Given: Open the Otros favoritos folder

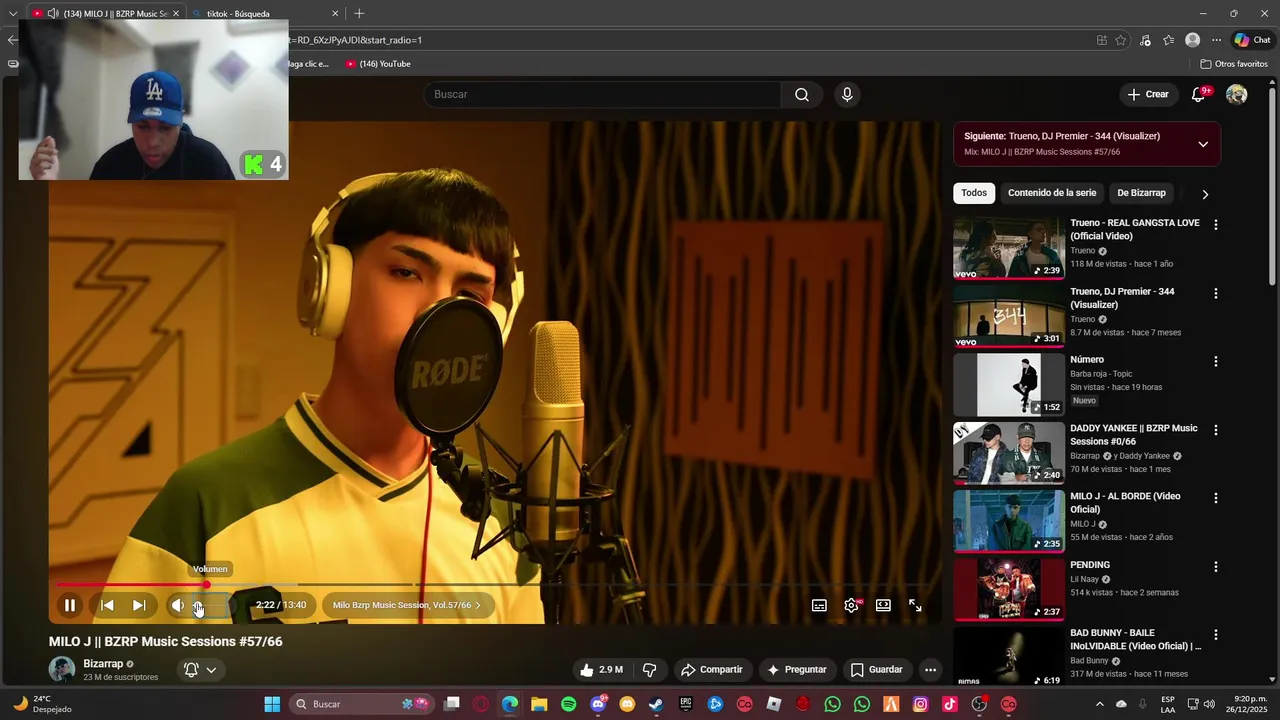Looking at the screenshot, I should coord(1234,64).
